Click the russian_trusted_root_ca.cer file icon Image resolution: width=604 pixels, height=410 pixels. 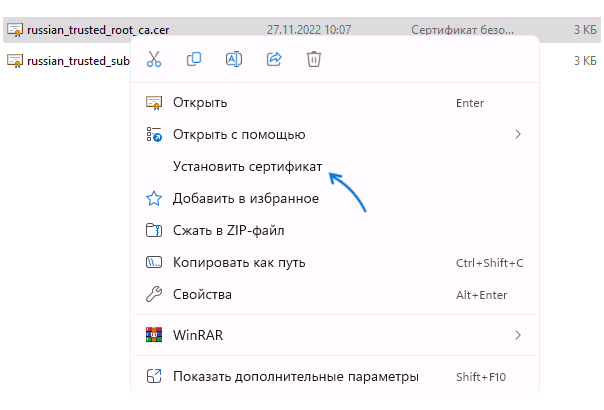[15, 30]
